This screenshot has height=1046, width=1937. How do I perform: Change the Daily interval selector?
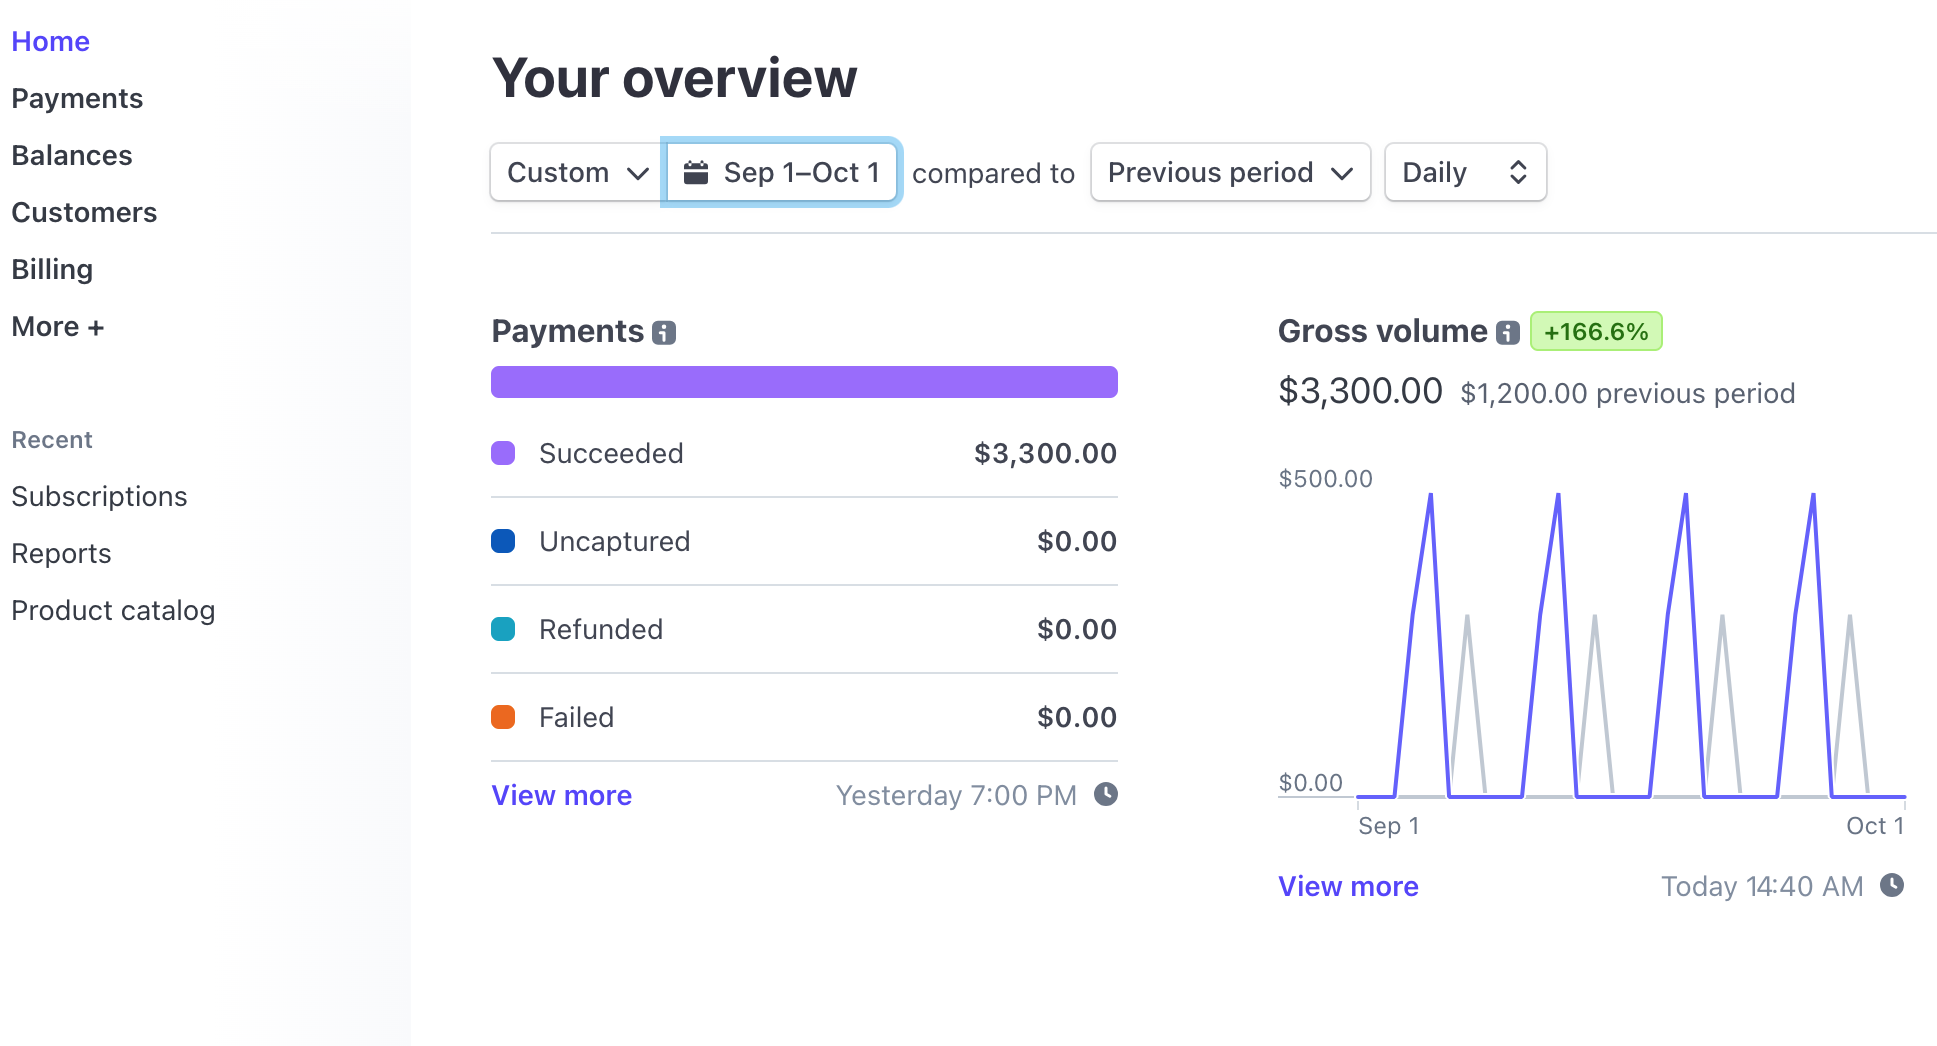click(x=1464, y=173)
